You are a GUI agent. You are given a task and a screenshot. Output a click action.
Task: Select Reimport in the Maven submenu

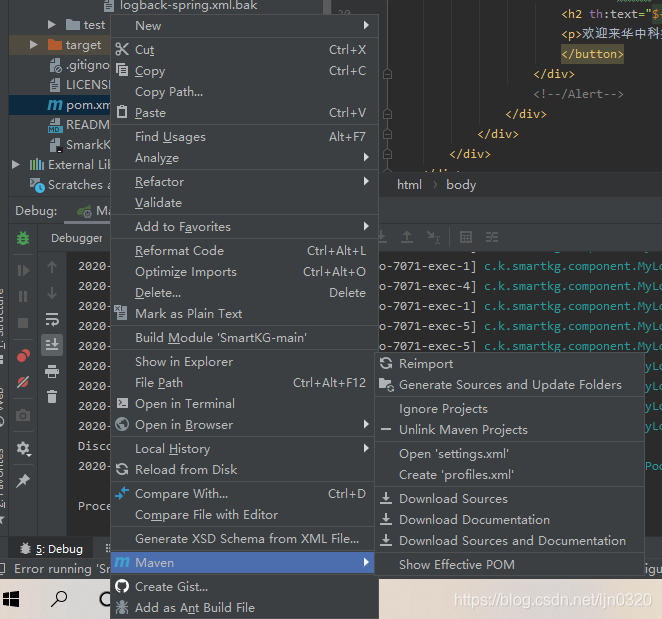click(x=426, y=364)
